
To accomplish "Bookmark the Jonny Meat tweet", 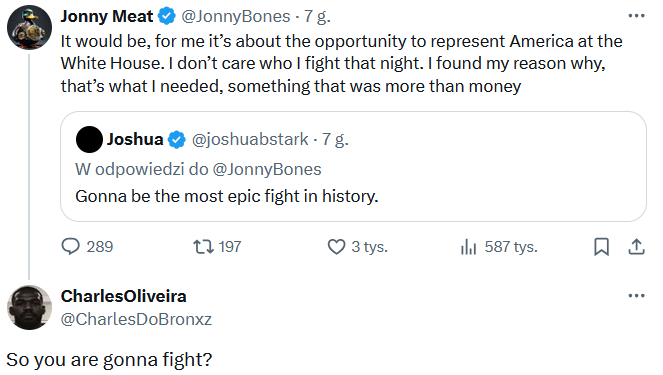I will (601, 247).
